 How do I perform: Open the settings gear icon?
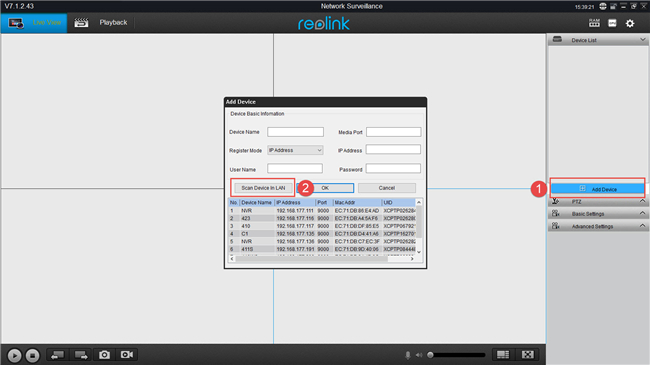[x=630, y=23]
